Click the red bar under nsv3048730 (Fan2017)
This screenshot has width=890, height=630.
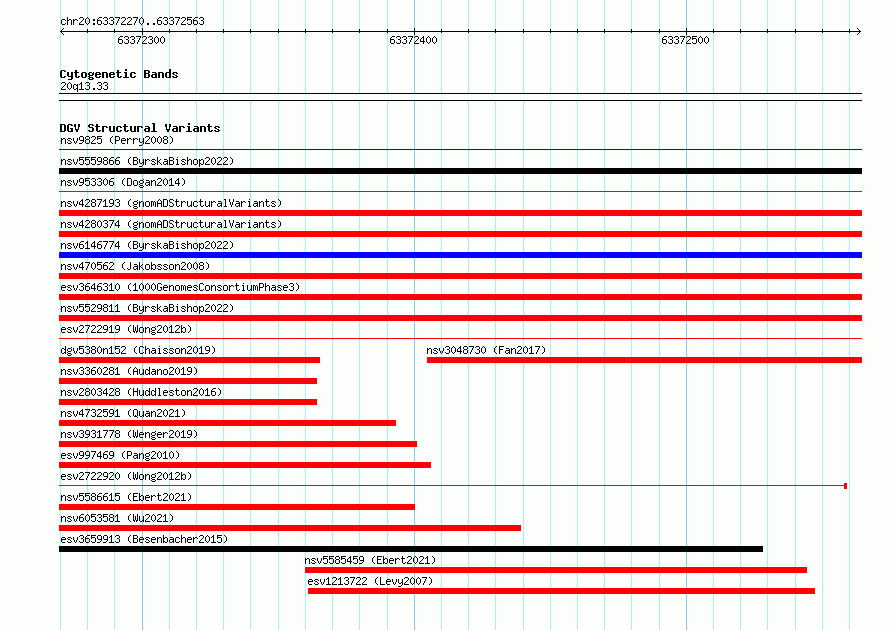pyautogui.click(x=644, y=360)
